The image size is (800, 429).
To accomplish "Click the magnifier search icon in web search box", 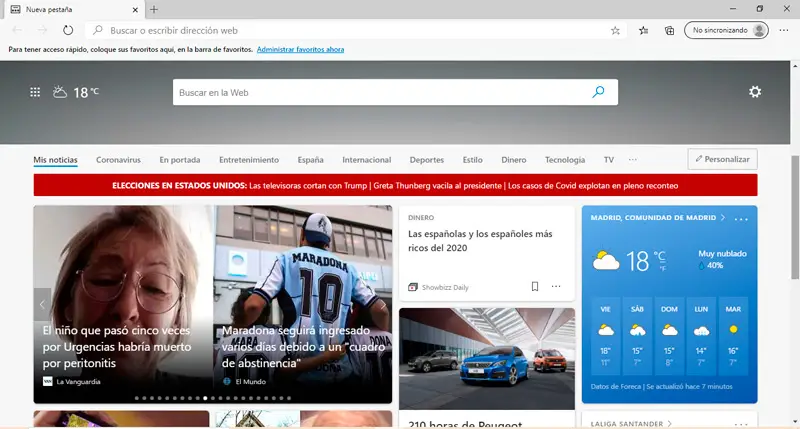I will 598,92.
